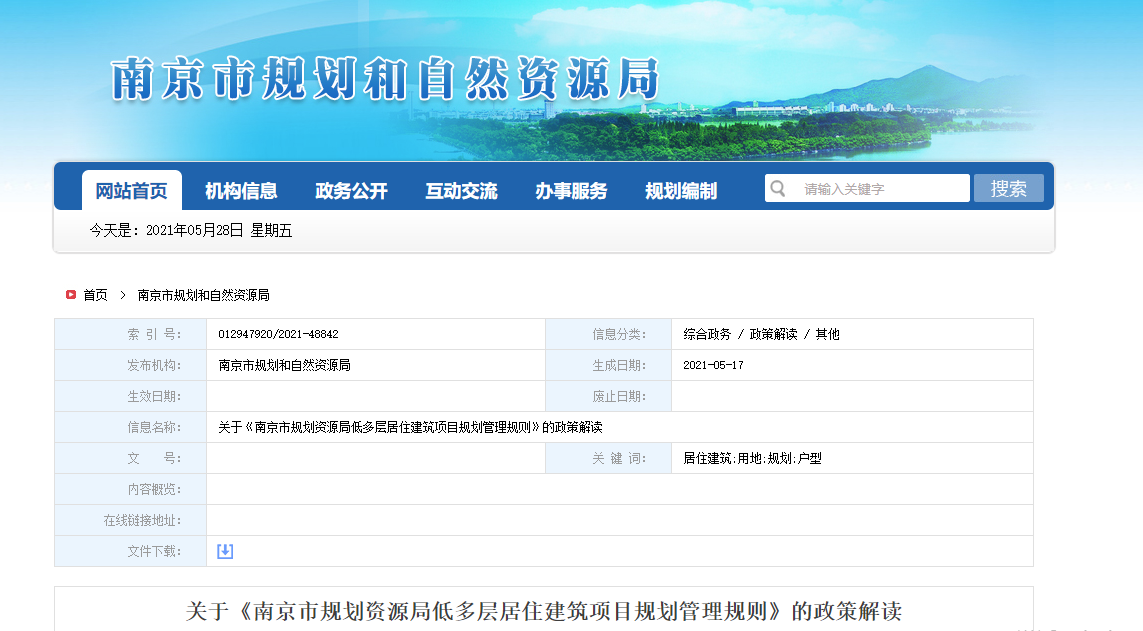Viewport: 1143px width, 631px height.
Task: Click today's date text 2021年05月28日 星期五
Action: click(x=219, y=231)
